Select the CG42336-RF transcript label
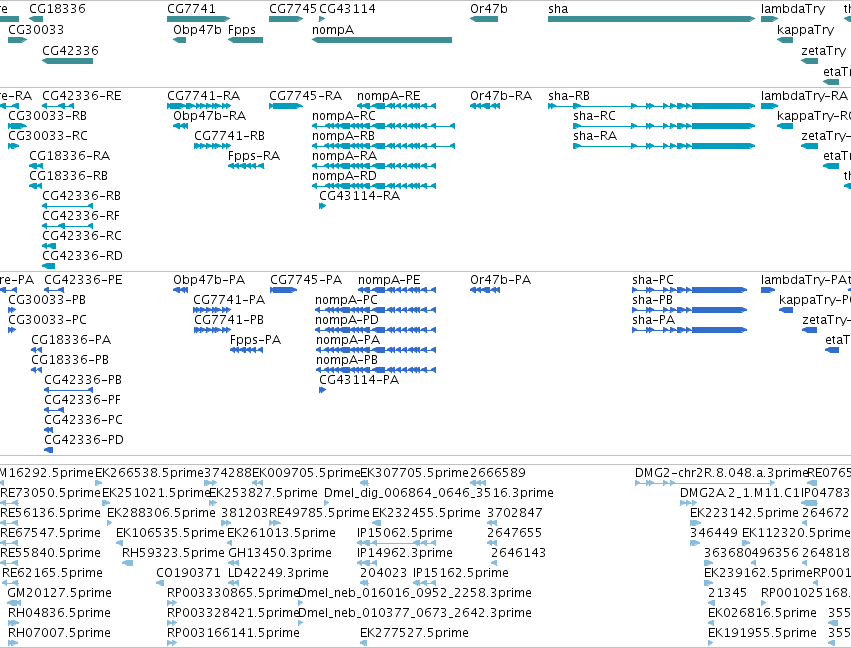 pos(81,216)
